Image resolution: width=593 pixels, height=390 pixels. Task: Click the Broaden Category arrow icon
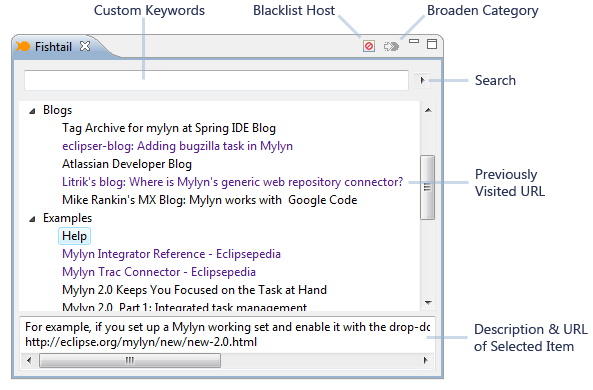point(391,46)
